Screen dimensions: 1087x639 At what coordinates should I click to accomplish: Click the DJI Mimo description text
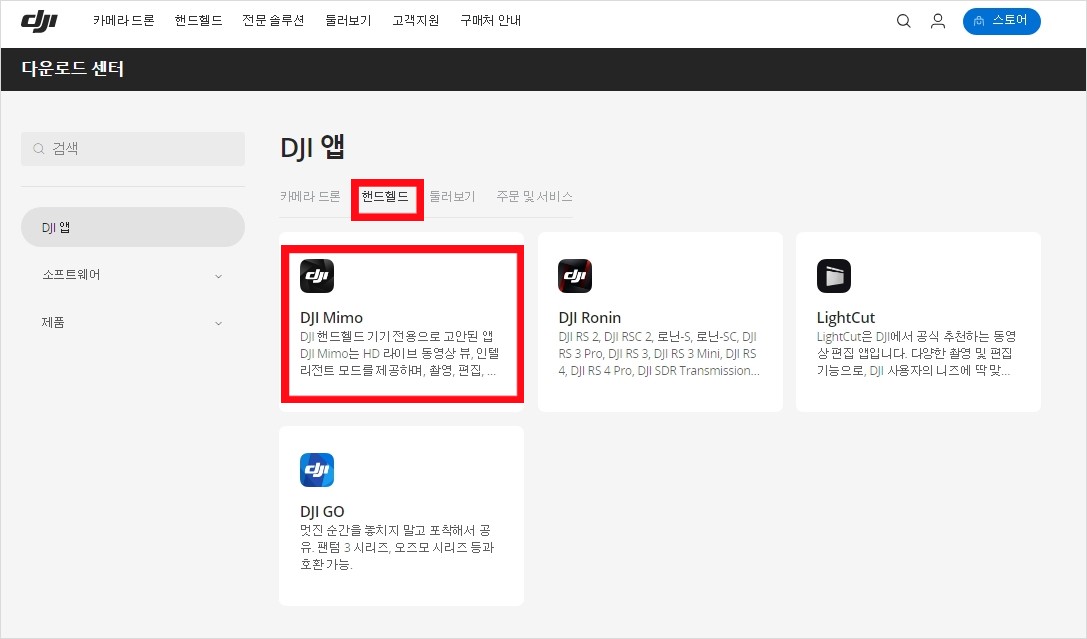pos(399,353)
